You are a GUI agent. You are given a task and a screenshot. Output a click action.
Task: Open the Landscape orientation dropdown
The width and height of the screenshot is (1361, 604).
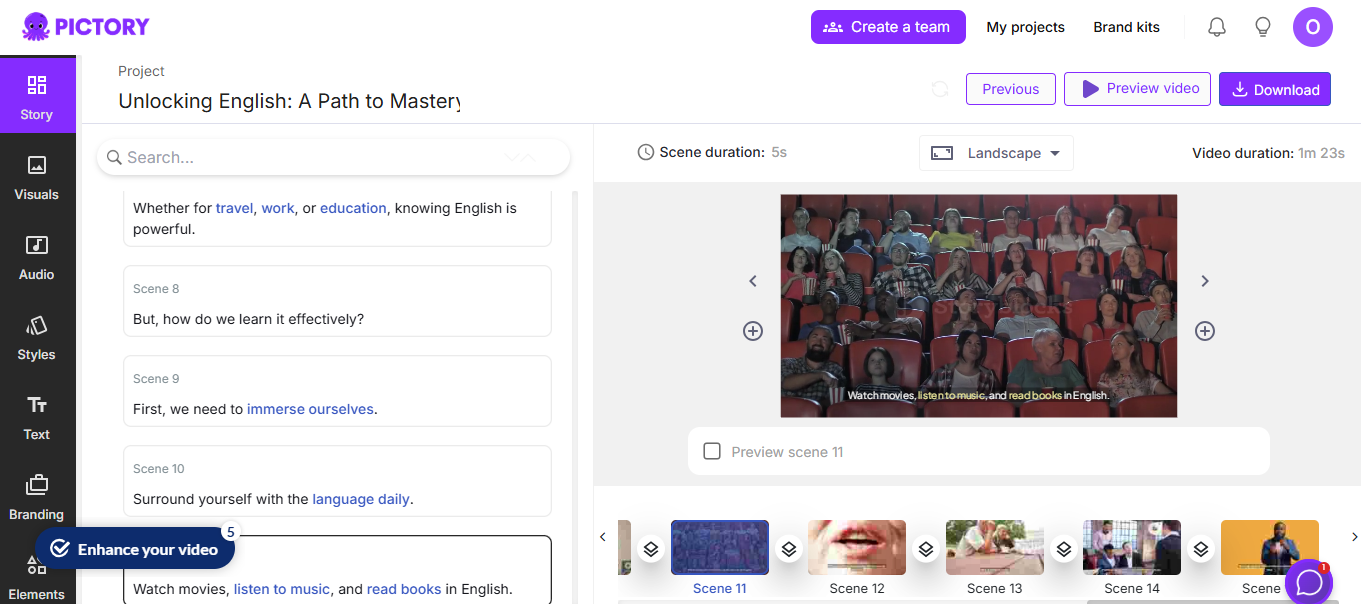[x=996, y=153]
